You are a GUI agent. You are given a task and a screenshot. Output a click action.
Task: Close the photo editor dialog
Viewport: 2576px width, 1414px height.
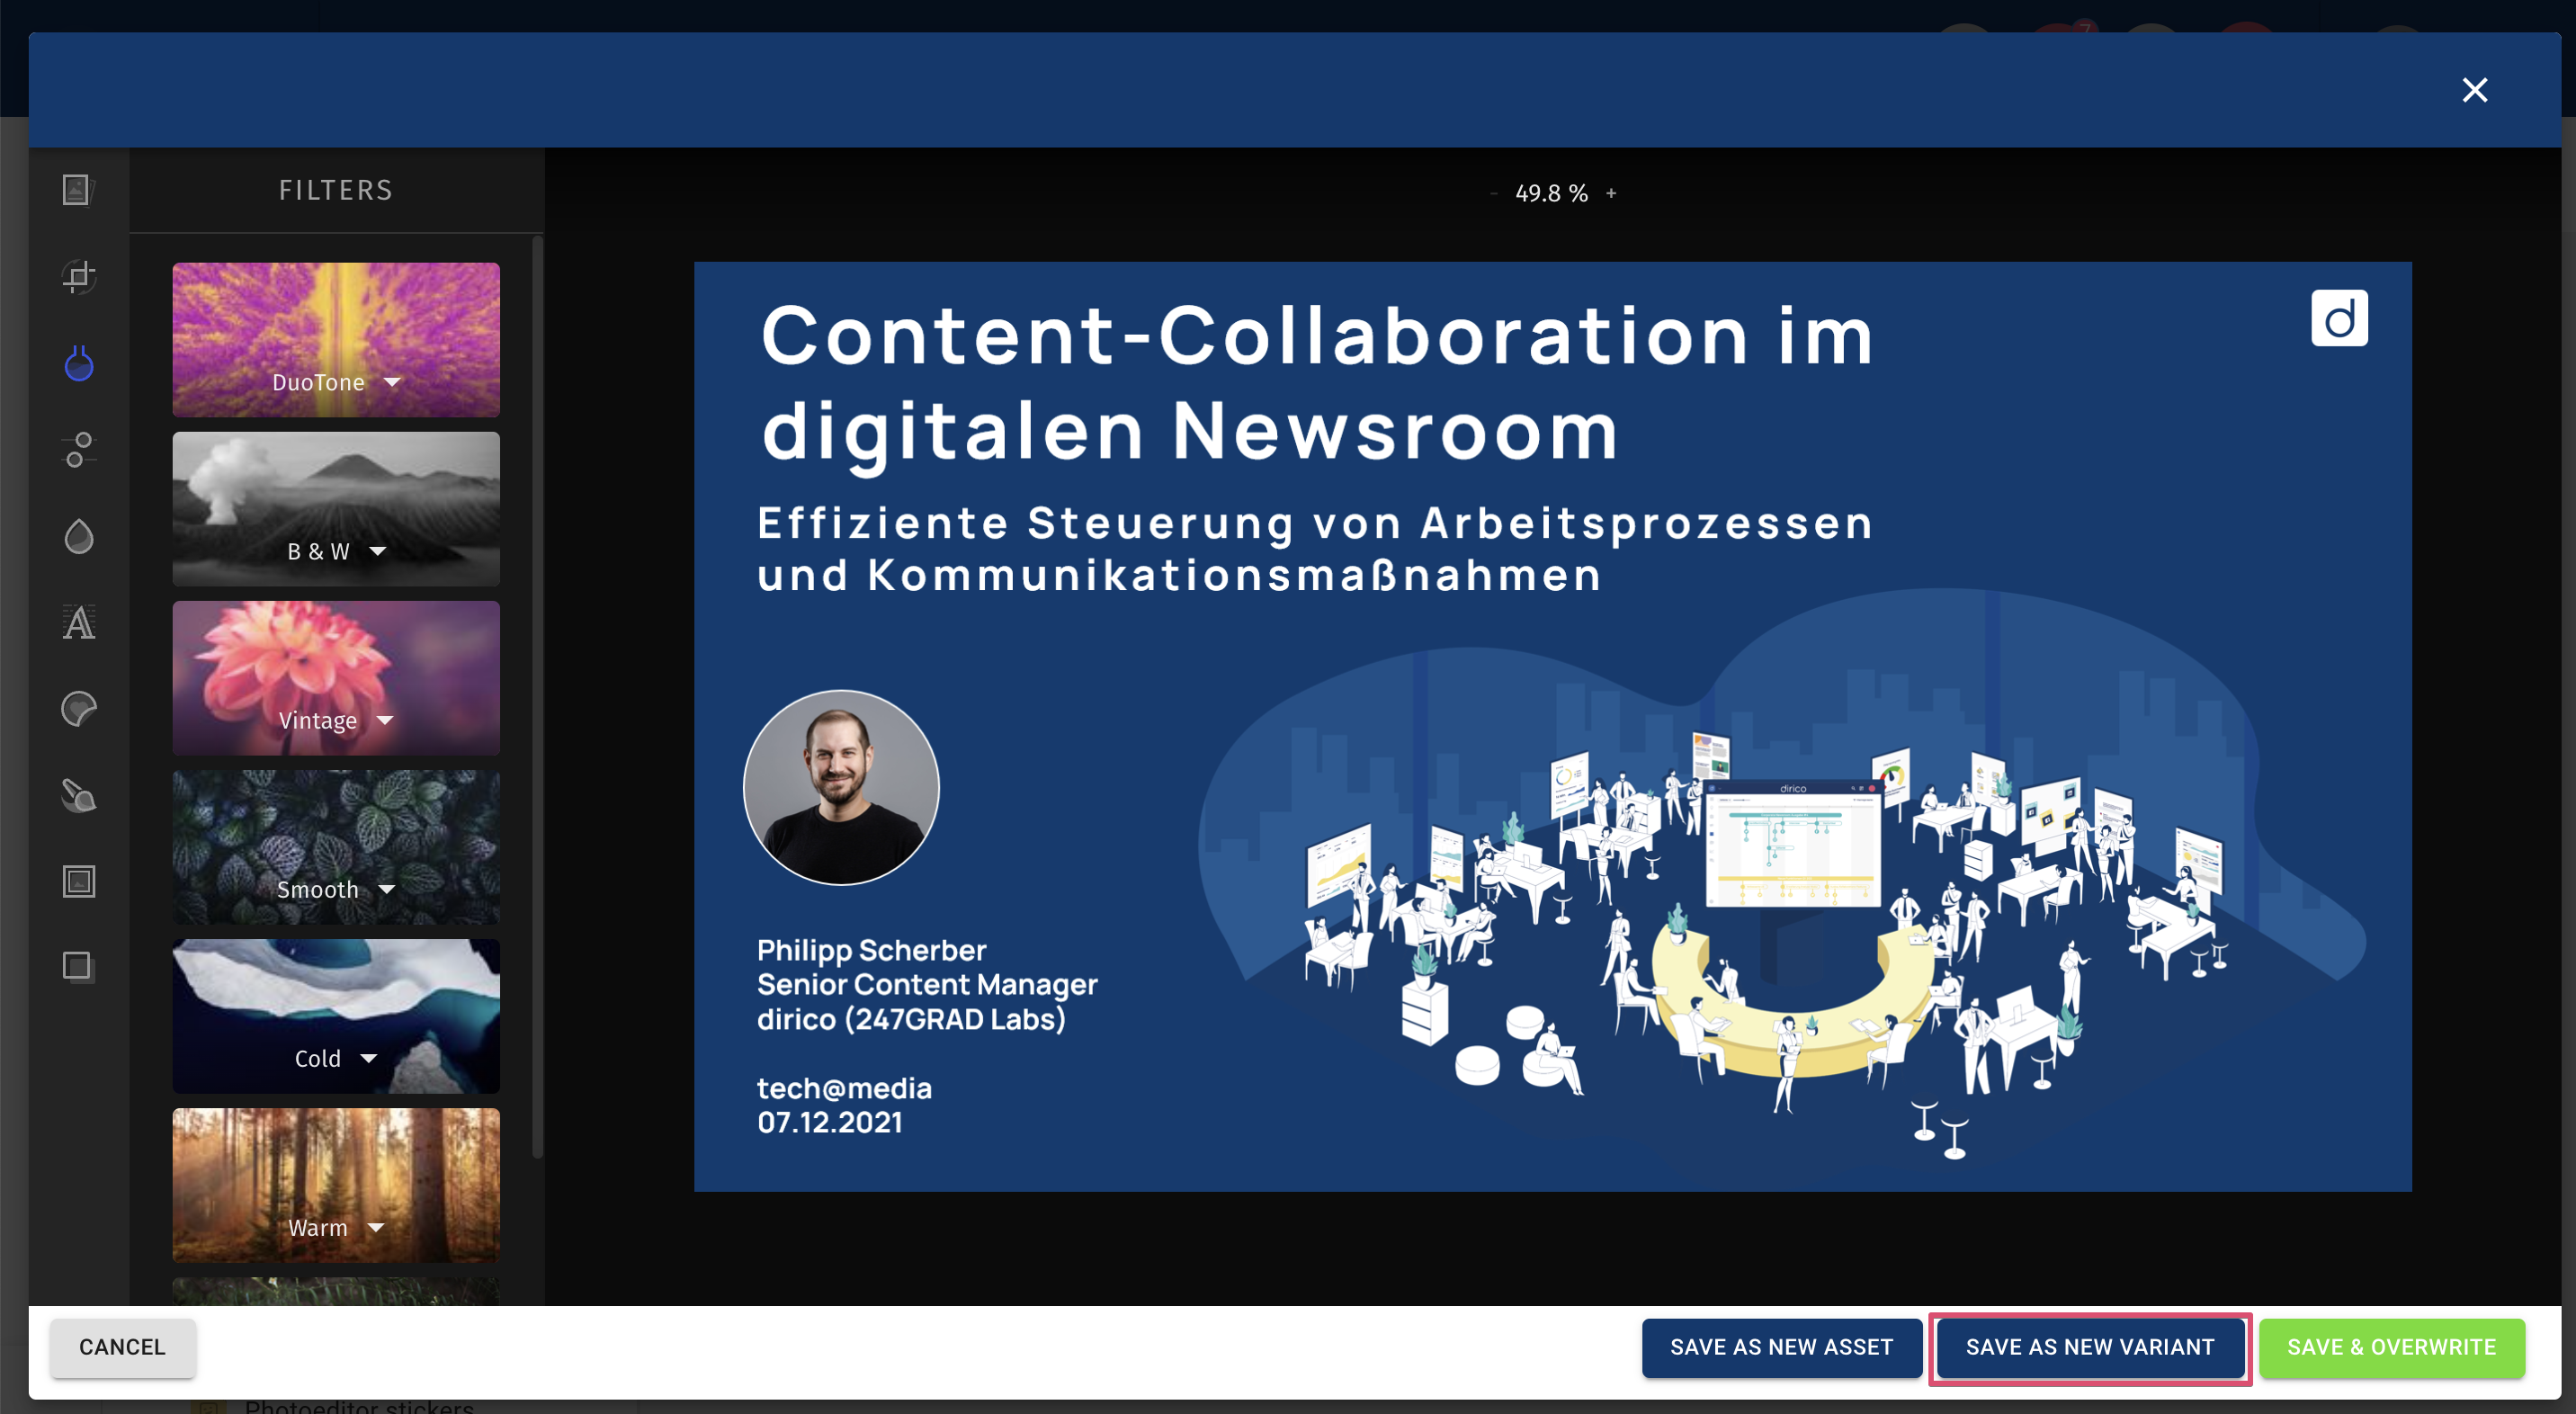(2475, 90)
